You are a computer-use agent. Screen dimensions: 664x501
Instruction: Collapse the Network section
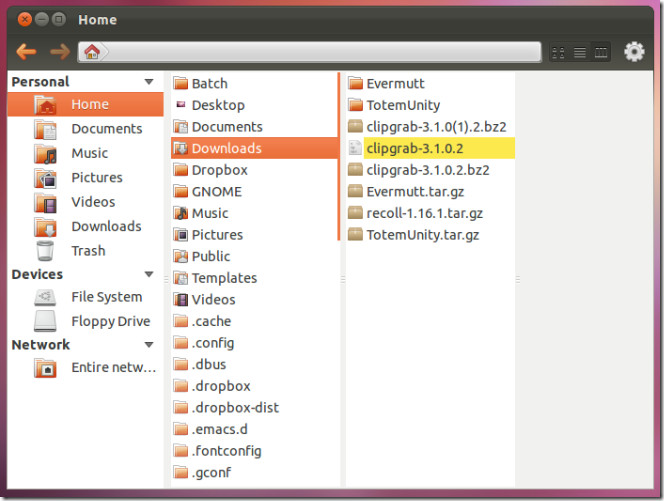pos(149,345)
